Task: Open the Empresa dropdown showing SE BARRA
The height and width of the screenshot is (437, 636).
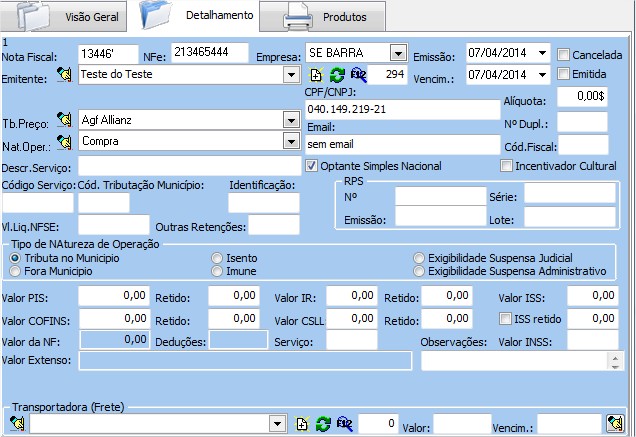Action: [397, 53]
